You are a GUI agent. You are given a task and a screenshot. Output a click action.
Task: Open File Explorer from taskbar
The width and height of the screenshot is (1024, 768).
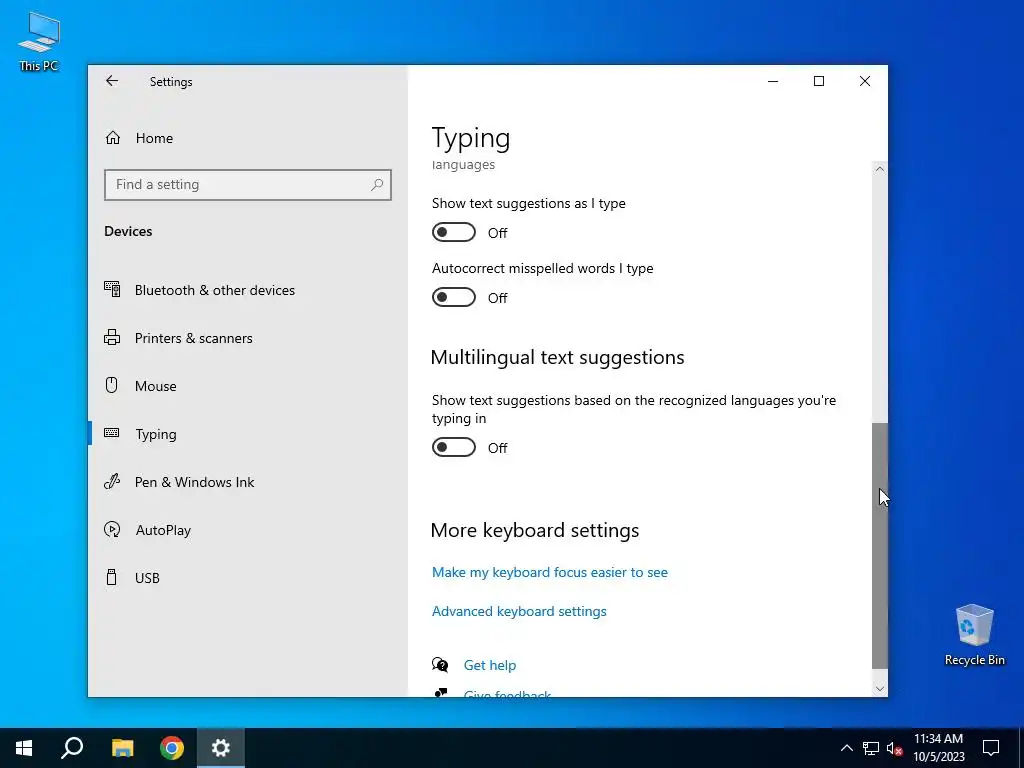point(122,748)
